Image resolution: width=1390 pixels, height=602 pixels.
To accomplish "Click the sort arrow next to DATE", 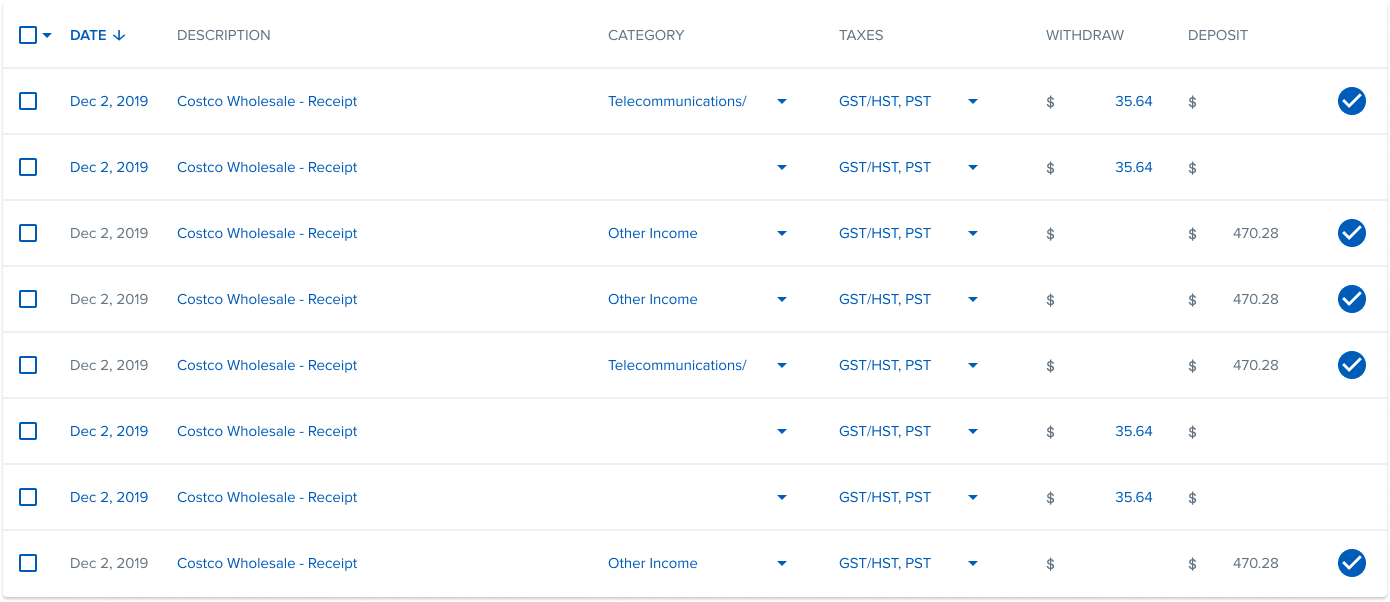I will [120, 35].
